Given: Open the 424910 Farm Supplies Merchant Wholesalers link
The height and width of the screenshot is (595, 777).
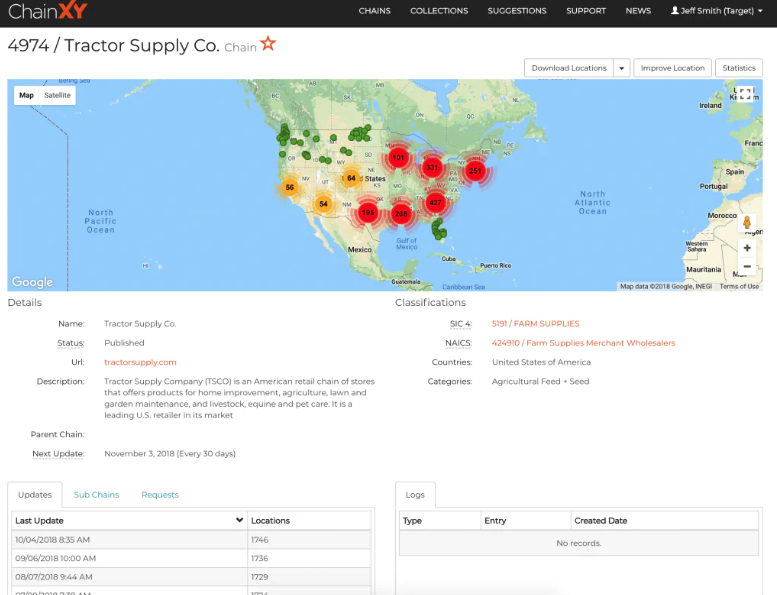Looking at the screenshot, I should pyautogui.click(x=583, y=343).
